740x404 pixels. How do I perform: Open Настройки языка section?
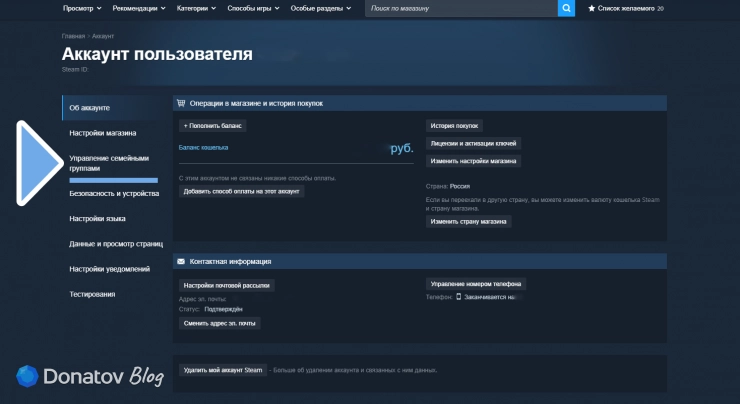97,219
